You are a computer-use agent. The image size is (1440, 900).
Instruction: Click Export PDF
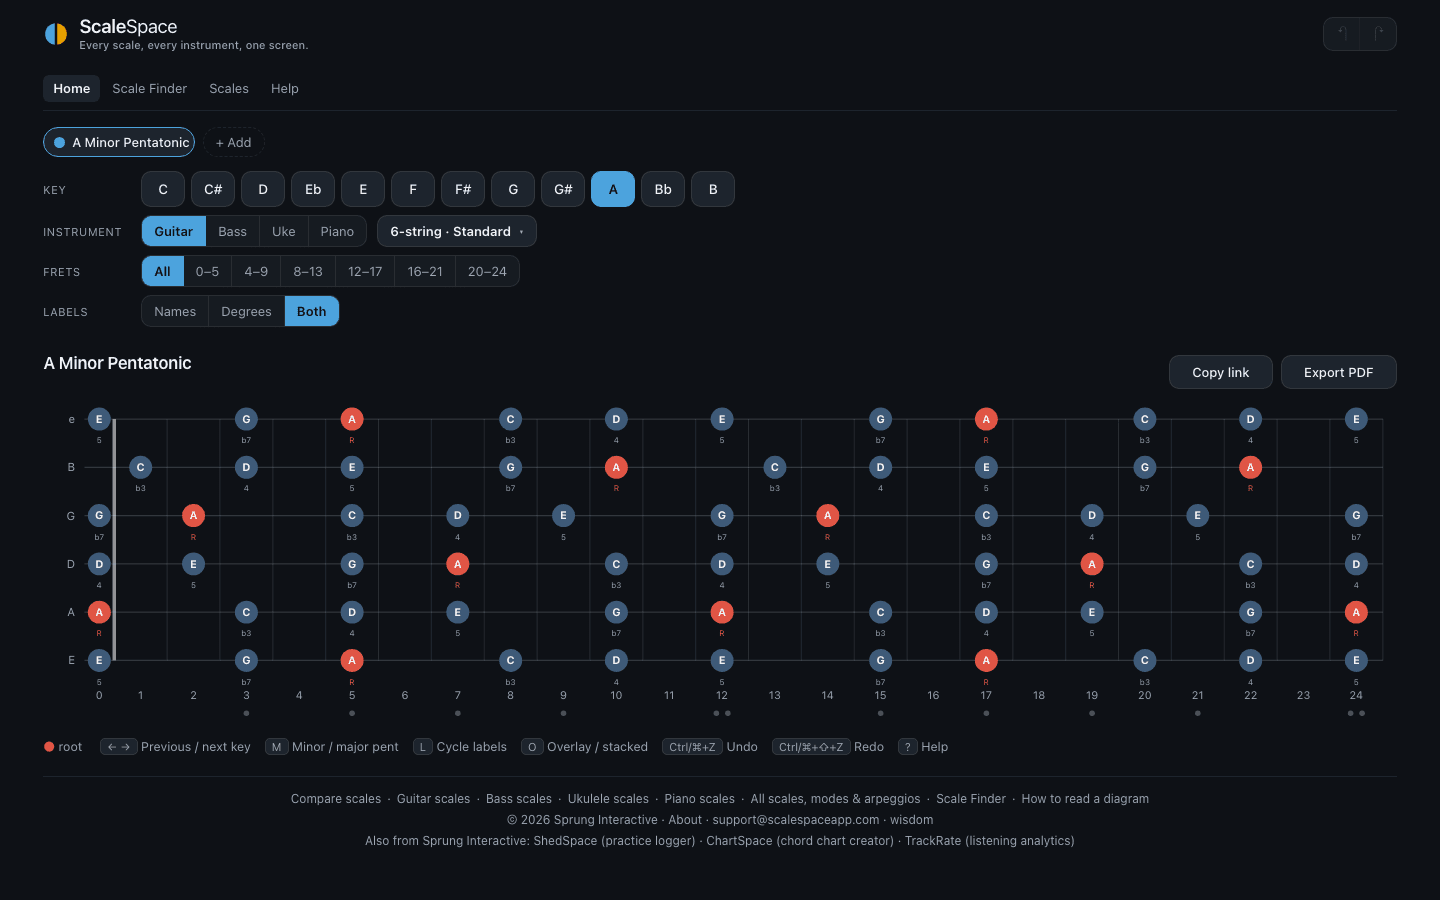click(x=1339, y=372)
